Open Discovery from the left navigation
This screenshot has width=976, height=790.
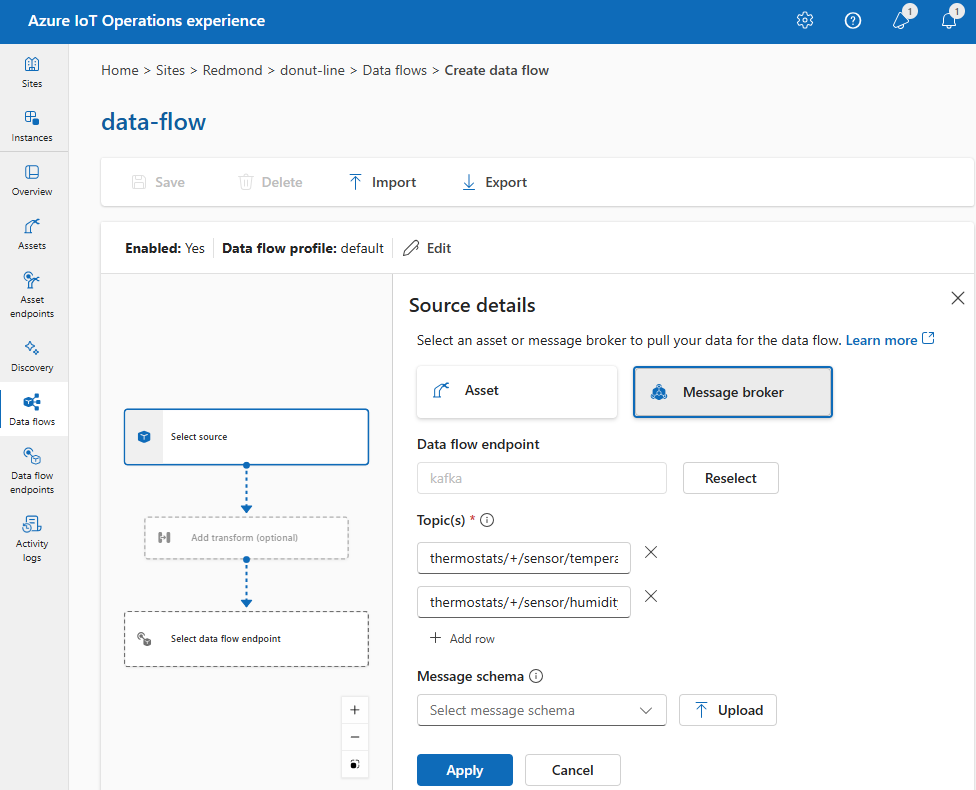[x=32, y=354]
